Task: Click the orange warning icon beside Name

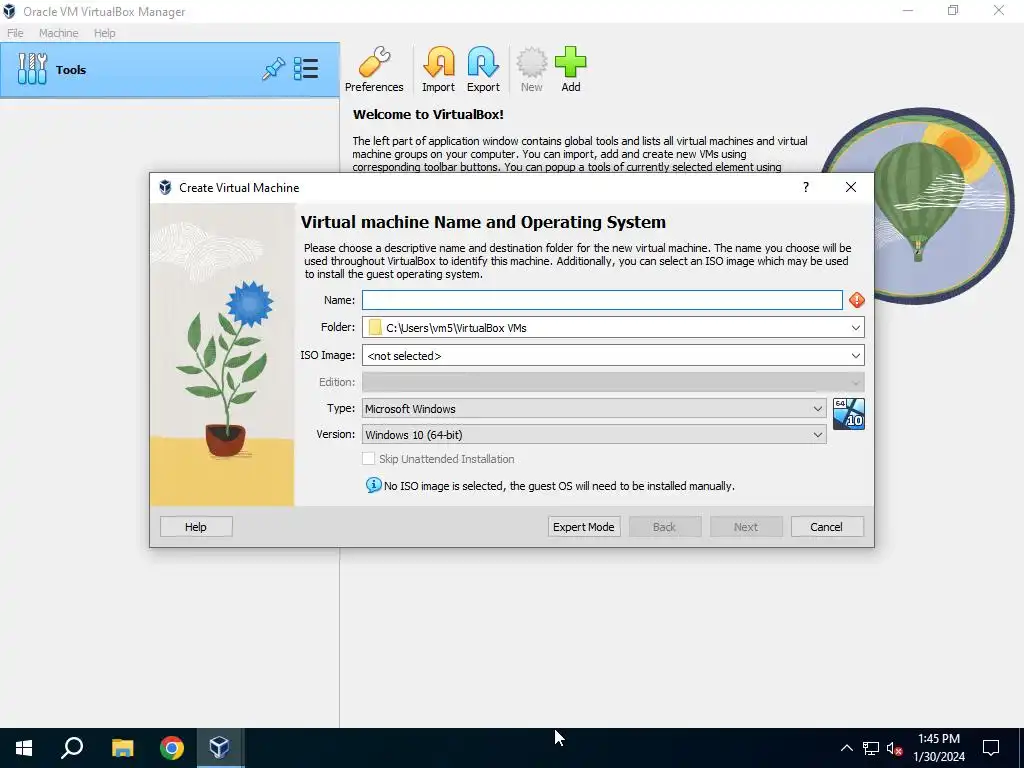Action: (856, 300)
